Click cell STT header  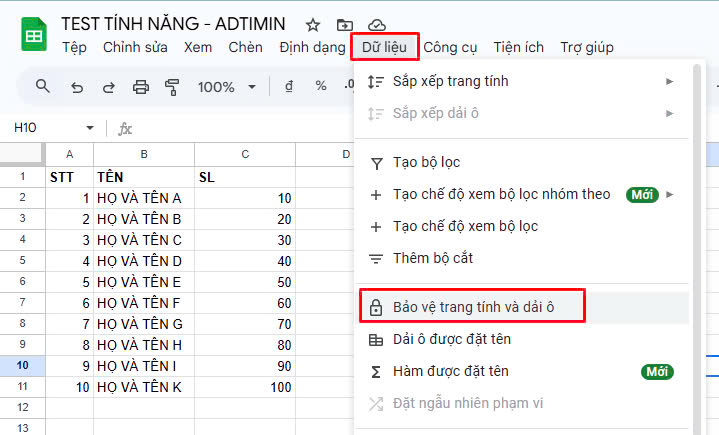pos(70,177)
